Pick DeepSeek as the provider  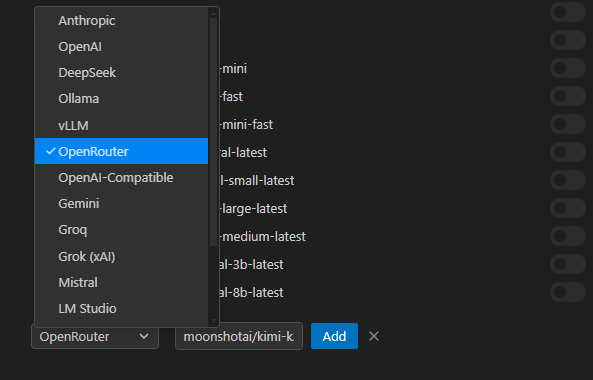(x=121, y=73)
